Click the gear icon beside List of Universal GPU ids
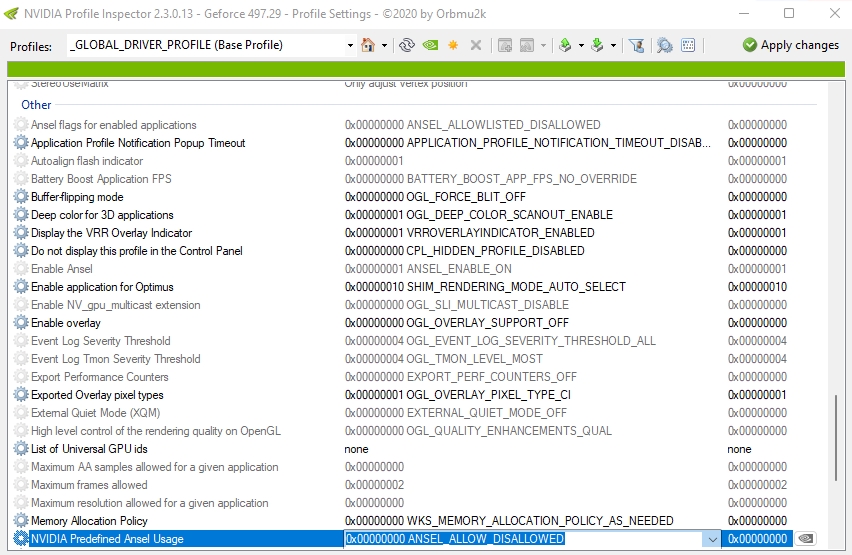The image size is (852, 555). tap(21, 448)
